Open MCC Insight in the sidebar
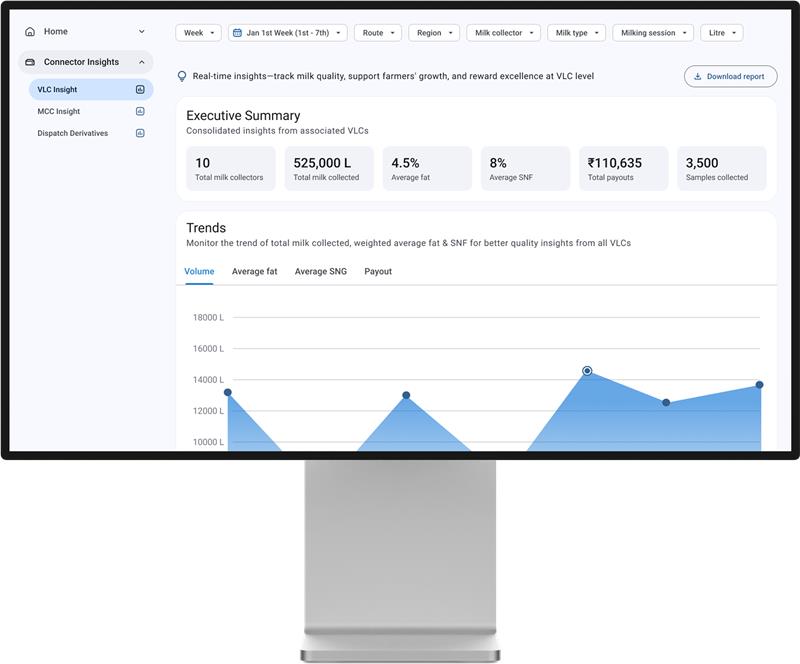This screenshot has width=800, height=664. (x=59, y=112)
